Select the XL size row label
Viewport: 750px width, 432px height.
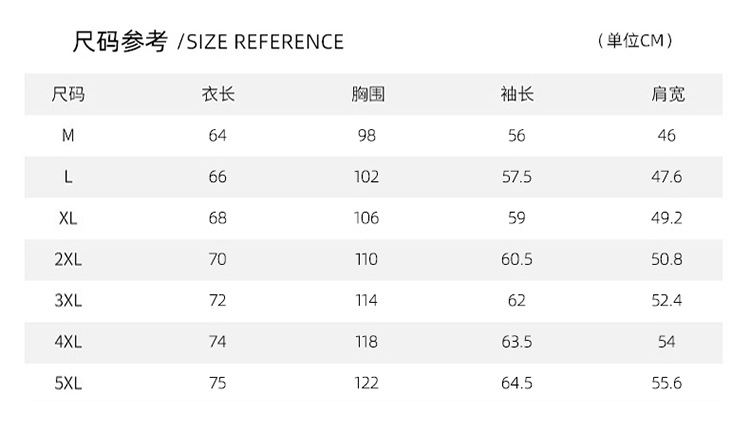[68, 218]
